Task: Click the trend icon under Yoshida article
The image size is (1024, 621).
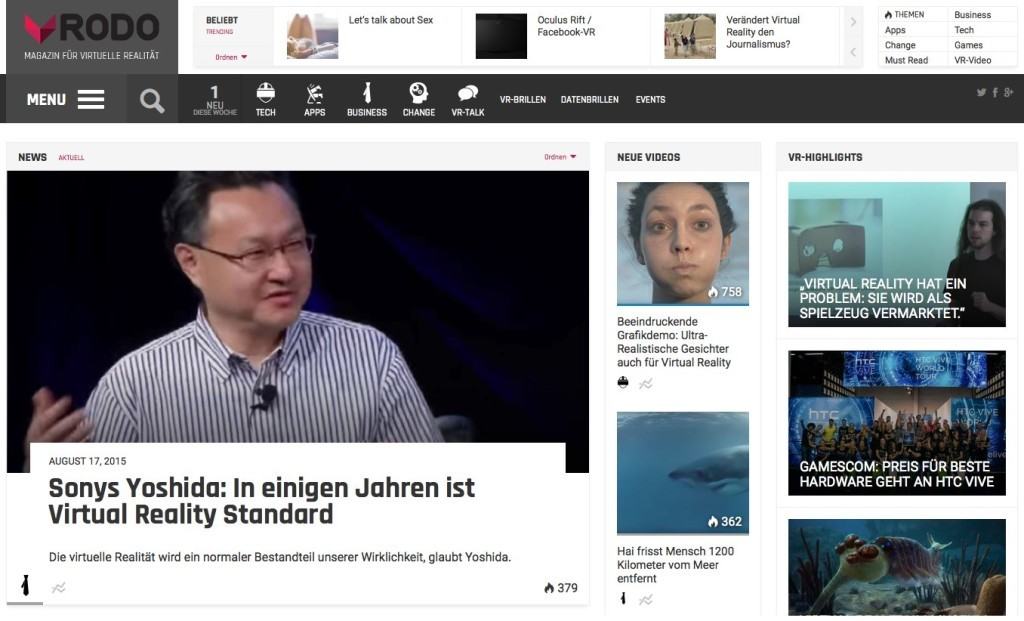Action: point(59,588)
